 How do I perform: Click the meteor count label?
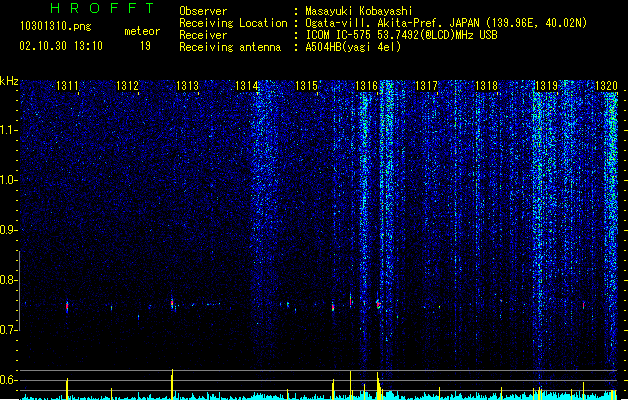tap(142, 31)
